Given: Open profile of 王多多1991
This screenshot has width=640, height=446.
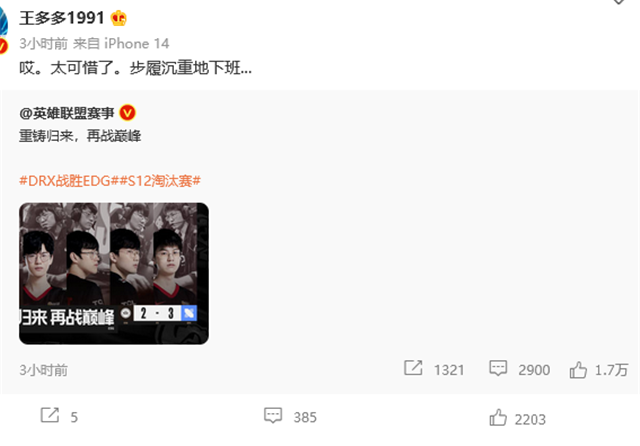Looking at the screenshot, I should pyautogui.click(x=62, y=18).
